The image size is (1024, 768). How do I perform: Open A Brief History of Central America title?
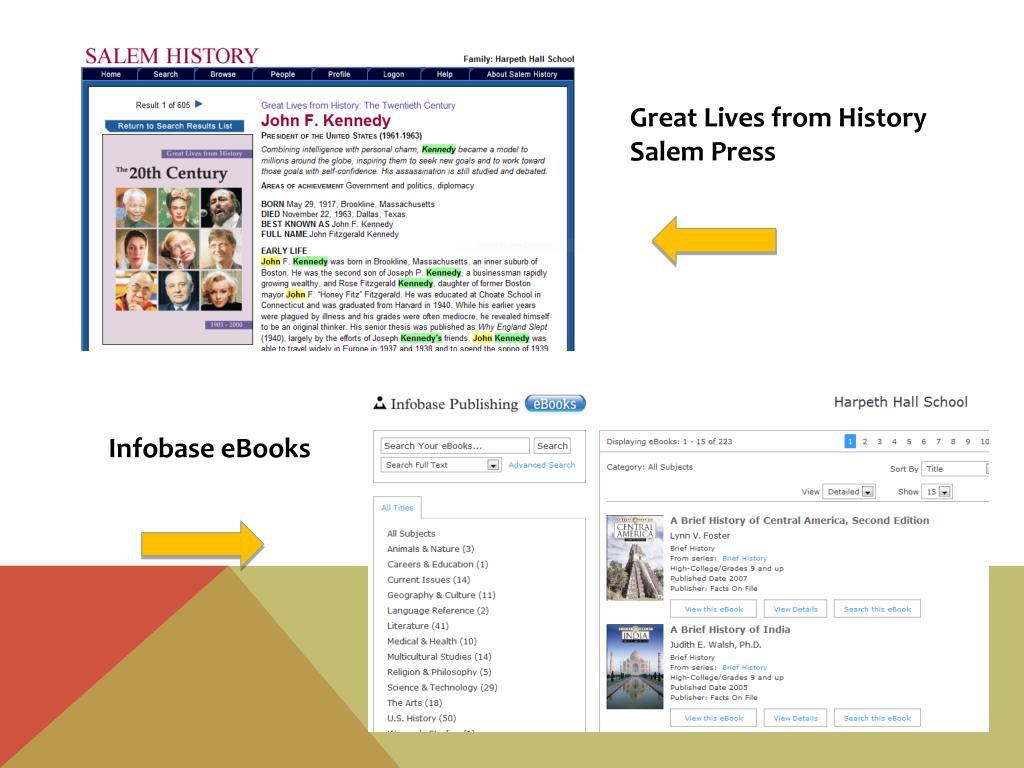(x=799, y=520)
